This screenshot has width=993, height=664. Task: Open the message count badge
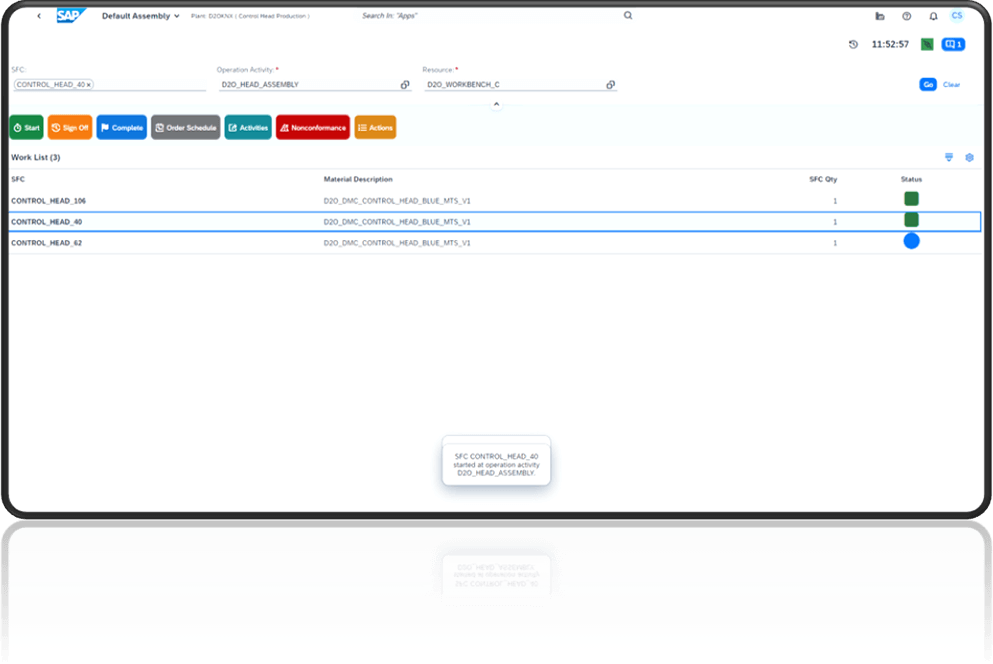(x=951, y=44)
